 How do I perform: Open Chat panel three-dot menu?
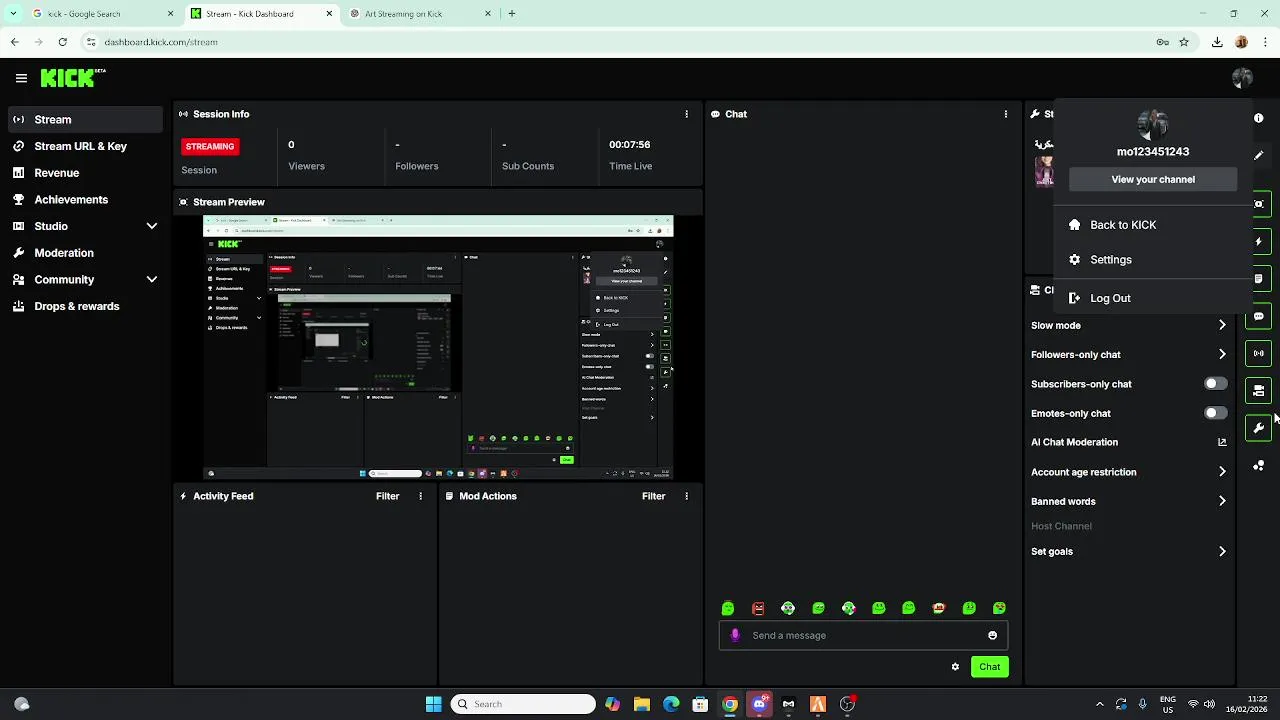pyautogui.click(x=1005, y=114)
